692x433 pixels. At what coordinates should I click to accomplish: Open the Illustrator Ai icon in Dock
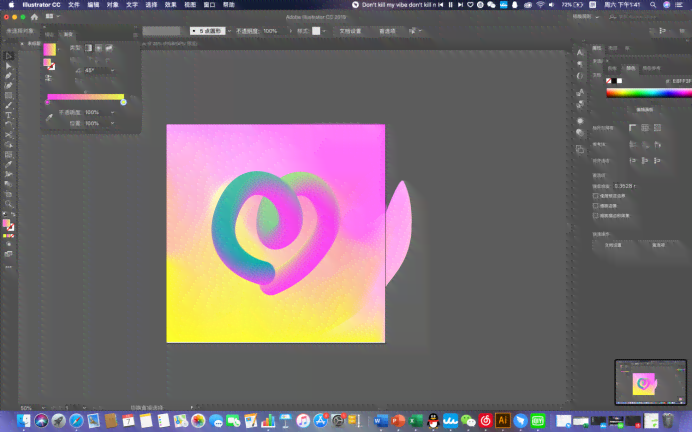pyautogui.click(x=503, y=421)
